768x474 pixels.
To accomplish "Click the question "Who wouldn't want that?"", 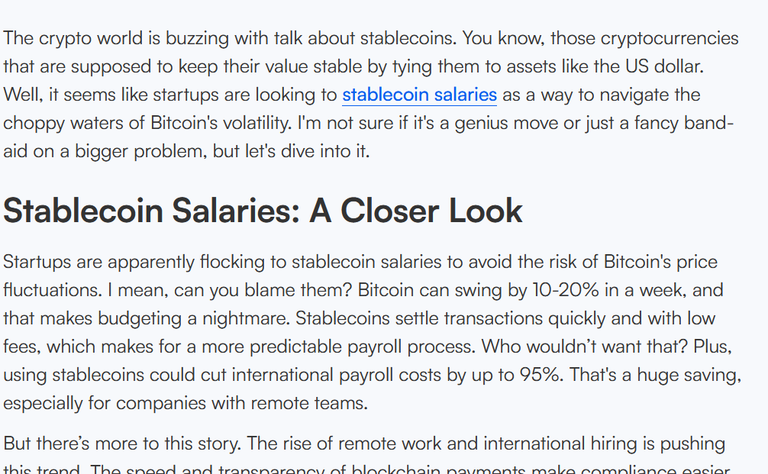I will pyautogui.click(x=584, y=347).
